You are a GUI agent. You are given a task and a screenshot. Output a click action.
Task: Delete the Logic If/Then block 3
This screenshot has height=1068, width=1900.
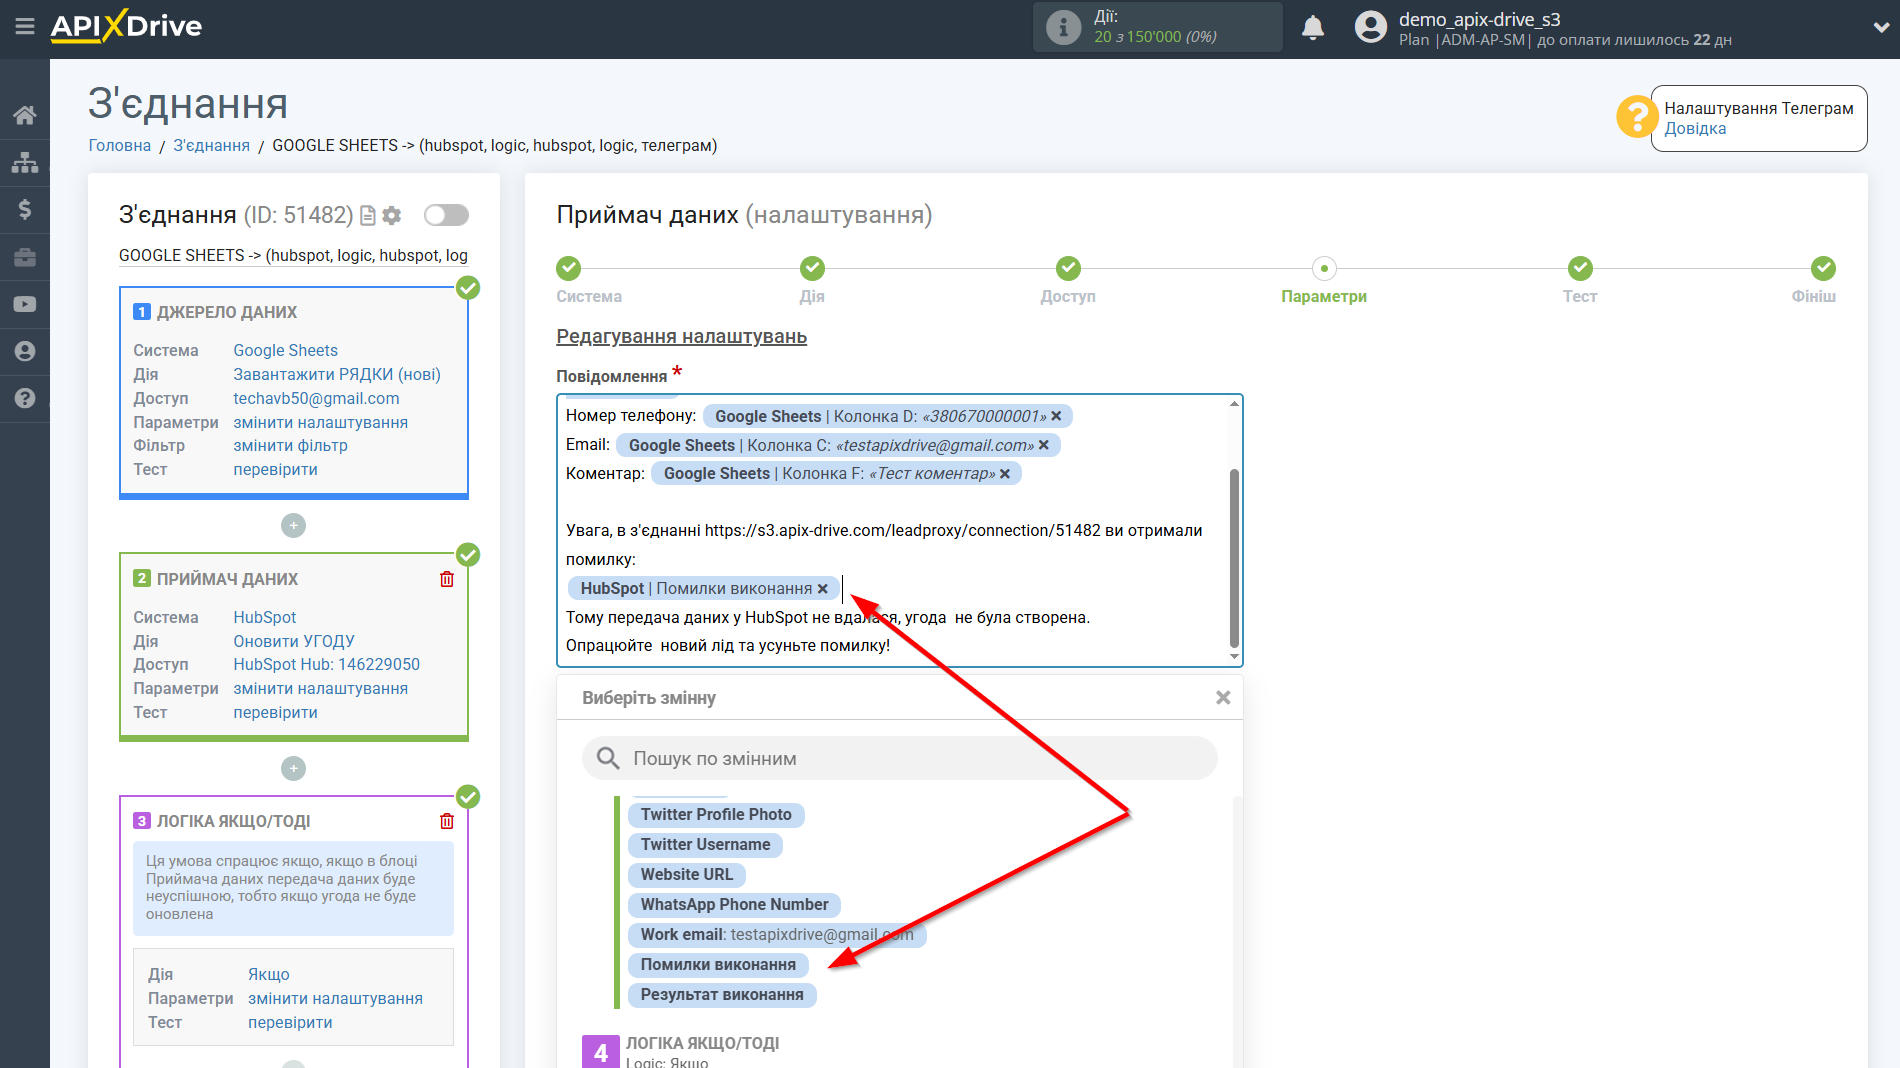pyautogui.click(x=447, y=821)
